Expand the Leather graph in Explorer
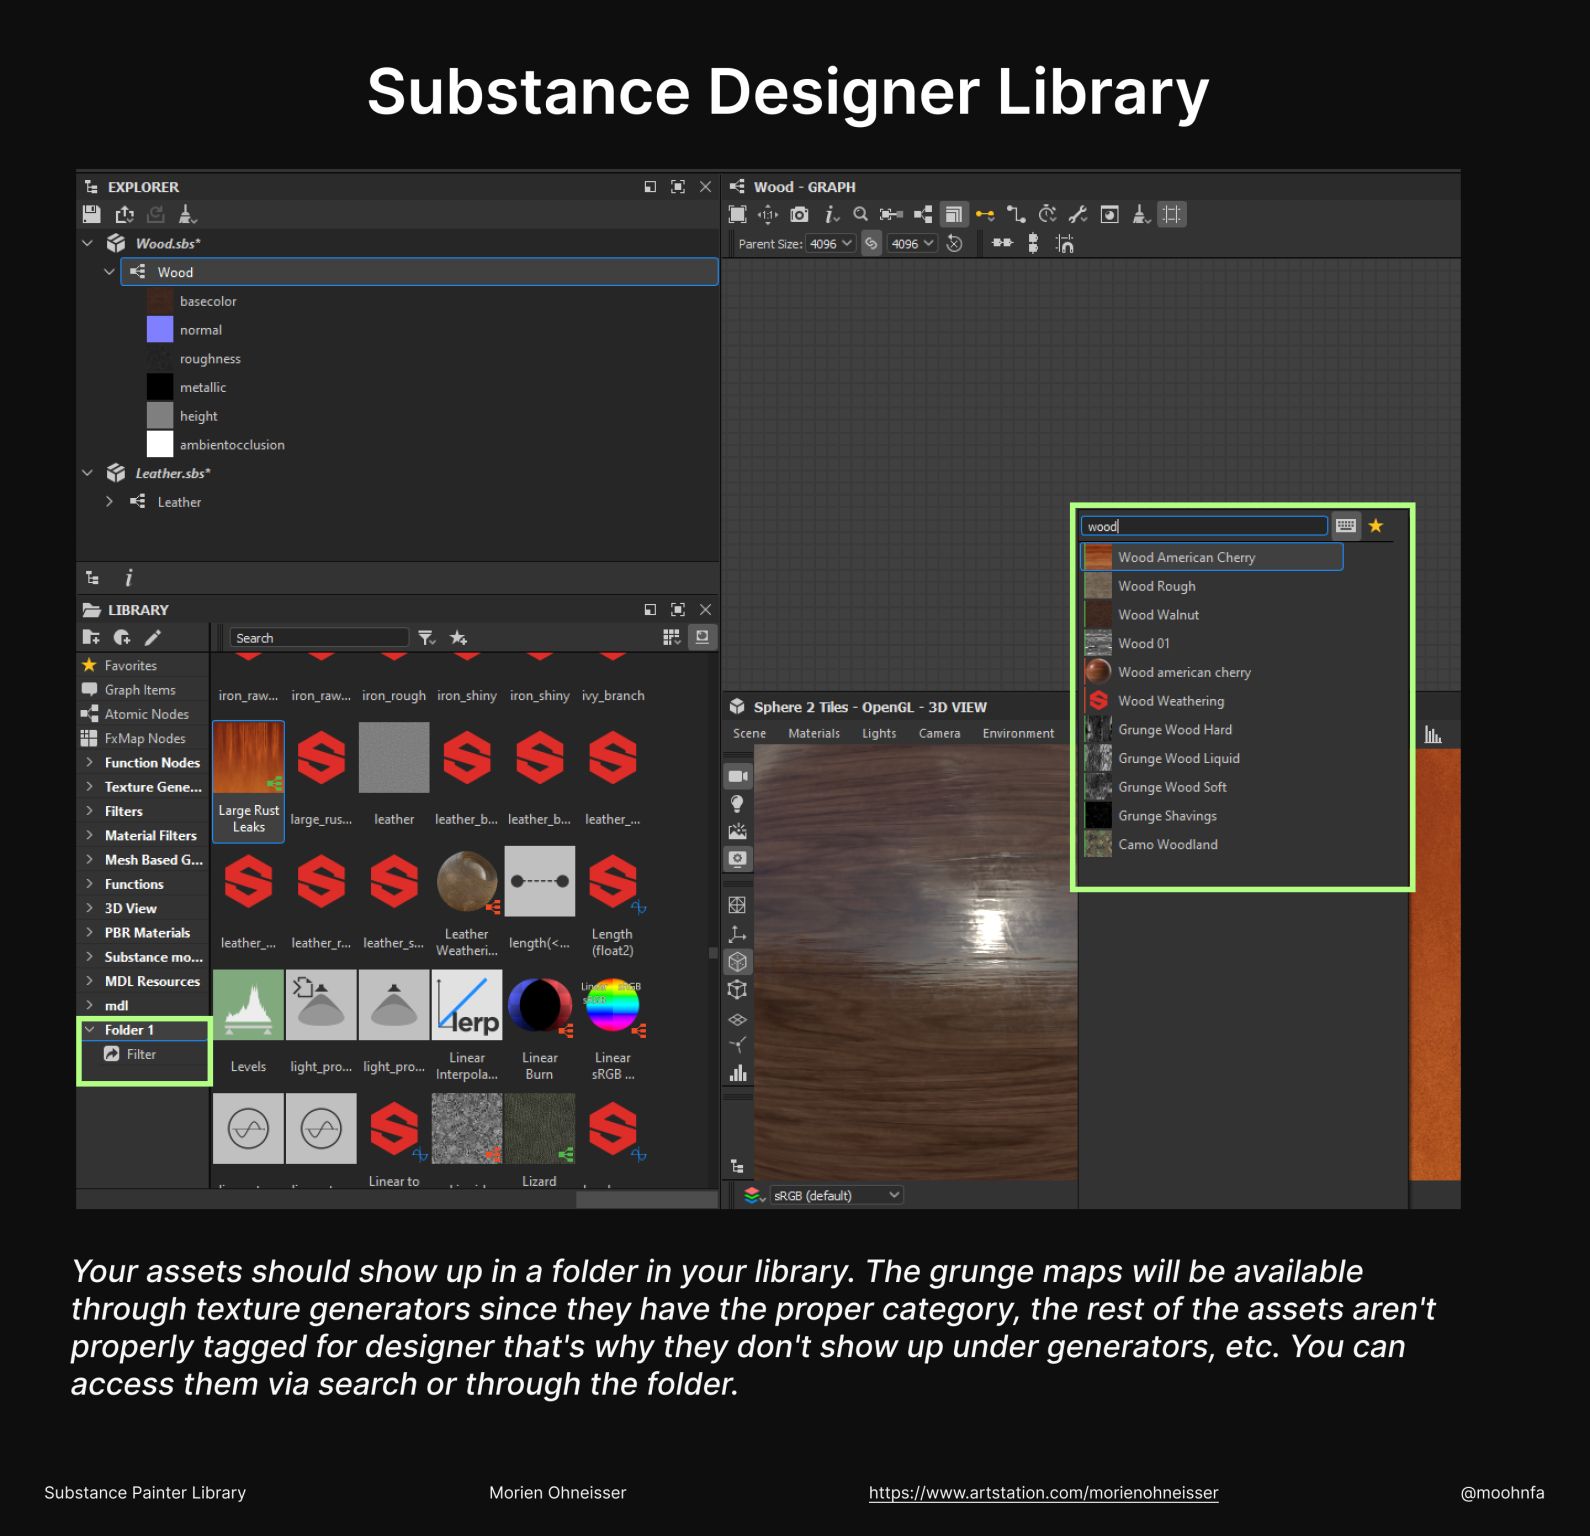This screenshot has width=1590, height=1536. pyautogui.click(x=109, y=502)
